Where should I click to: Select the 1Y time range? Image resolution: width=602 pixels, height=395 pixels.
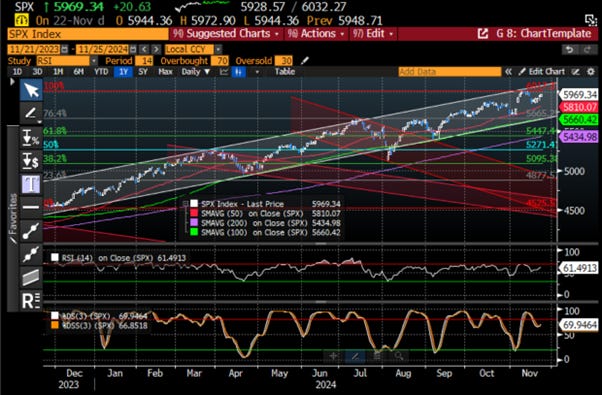[x=123, y=72]
